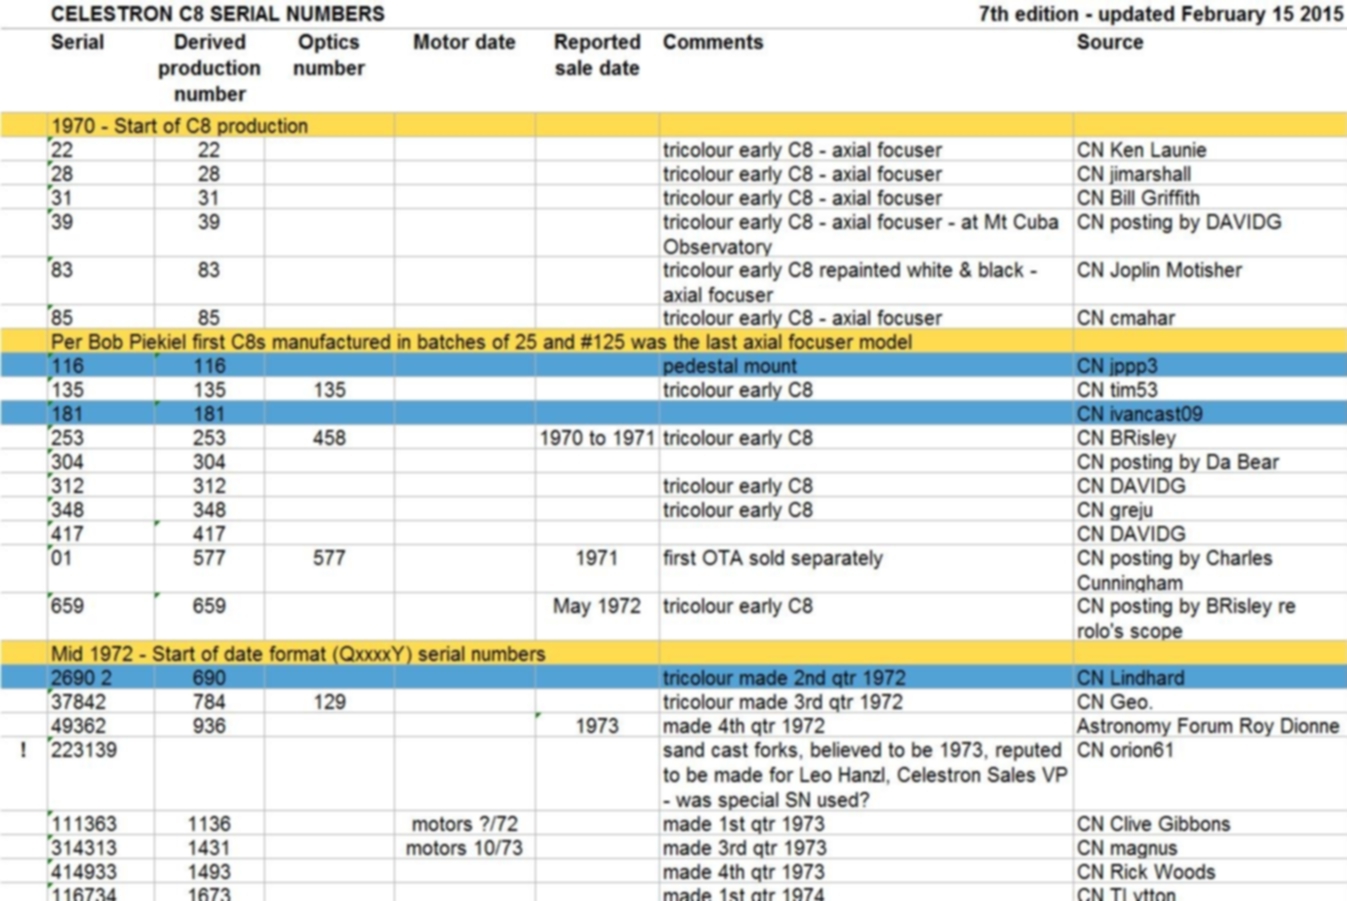Click the 'Per Bob Piekiel' note row
The height and width of the screenshot is (901, 1347).
coord(673,342)
